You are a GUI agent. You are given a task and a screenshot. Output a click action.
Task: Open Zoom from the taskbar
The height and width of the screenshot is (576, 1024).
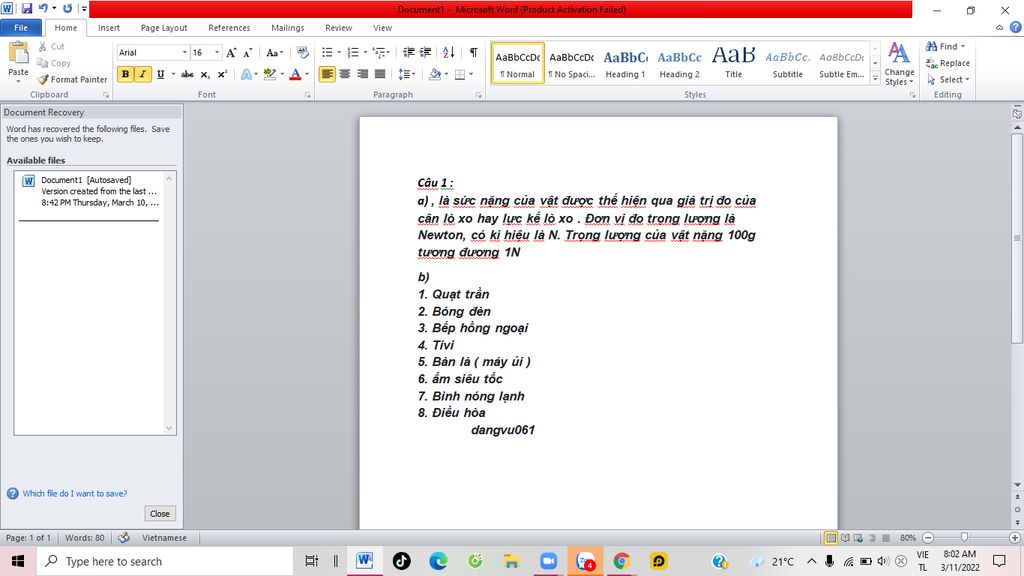pyautogui.click(x=548, y=561)
